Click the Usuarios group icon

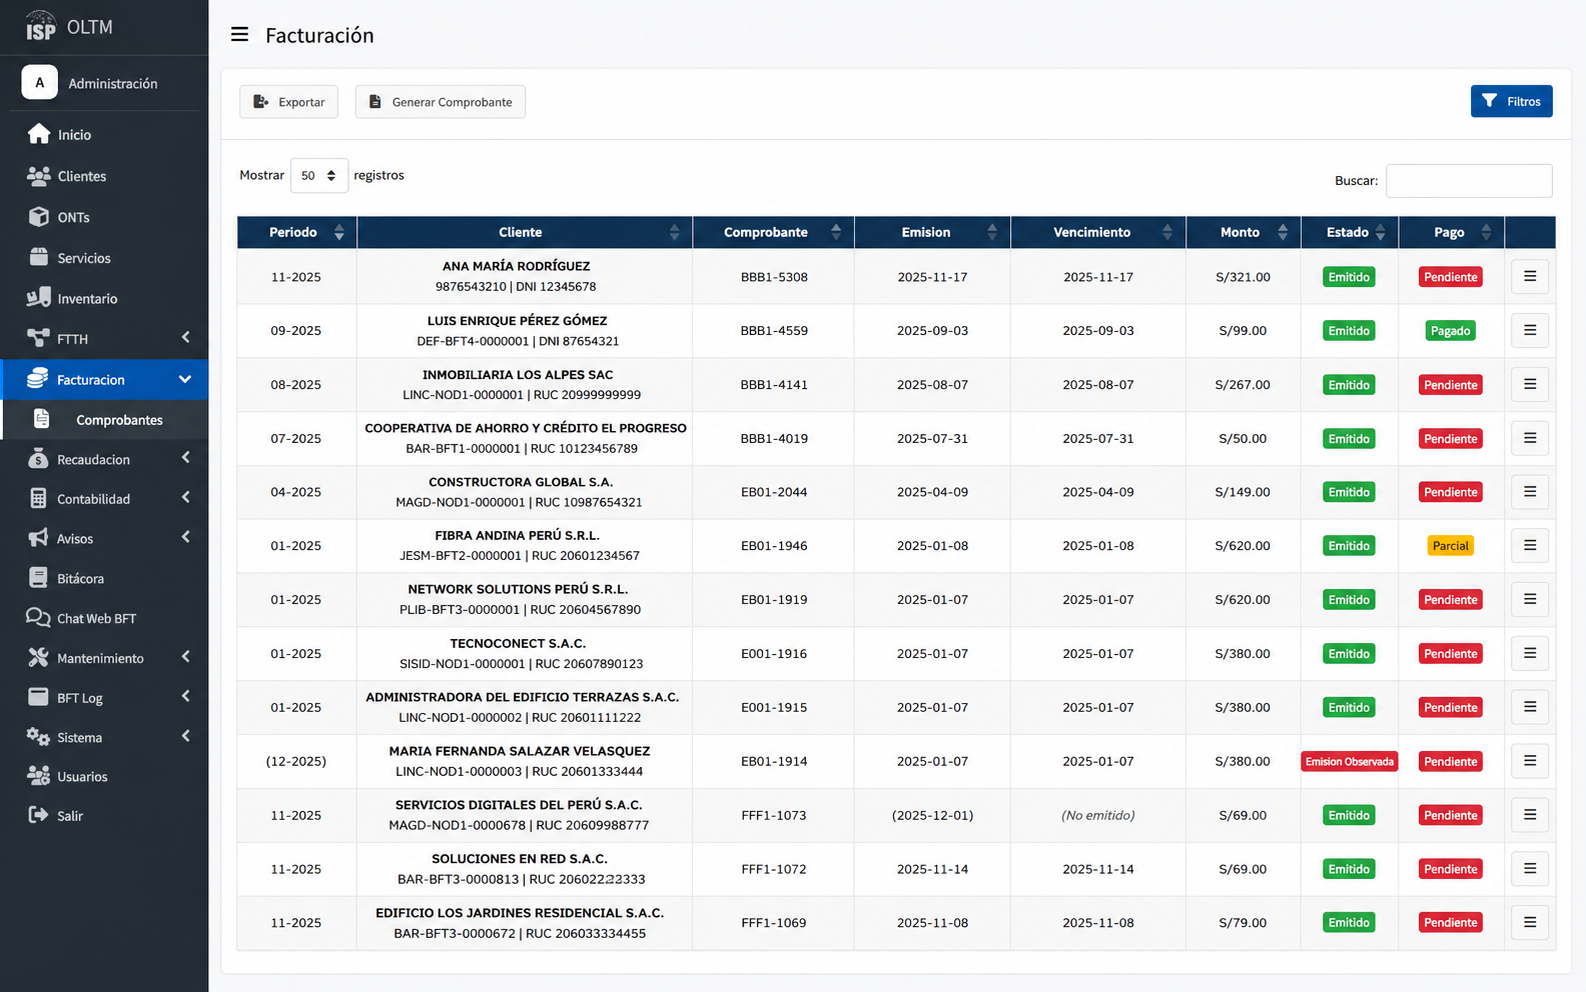pos(38,776)
